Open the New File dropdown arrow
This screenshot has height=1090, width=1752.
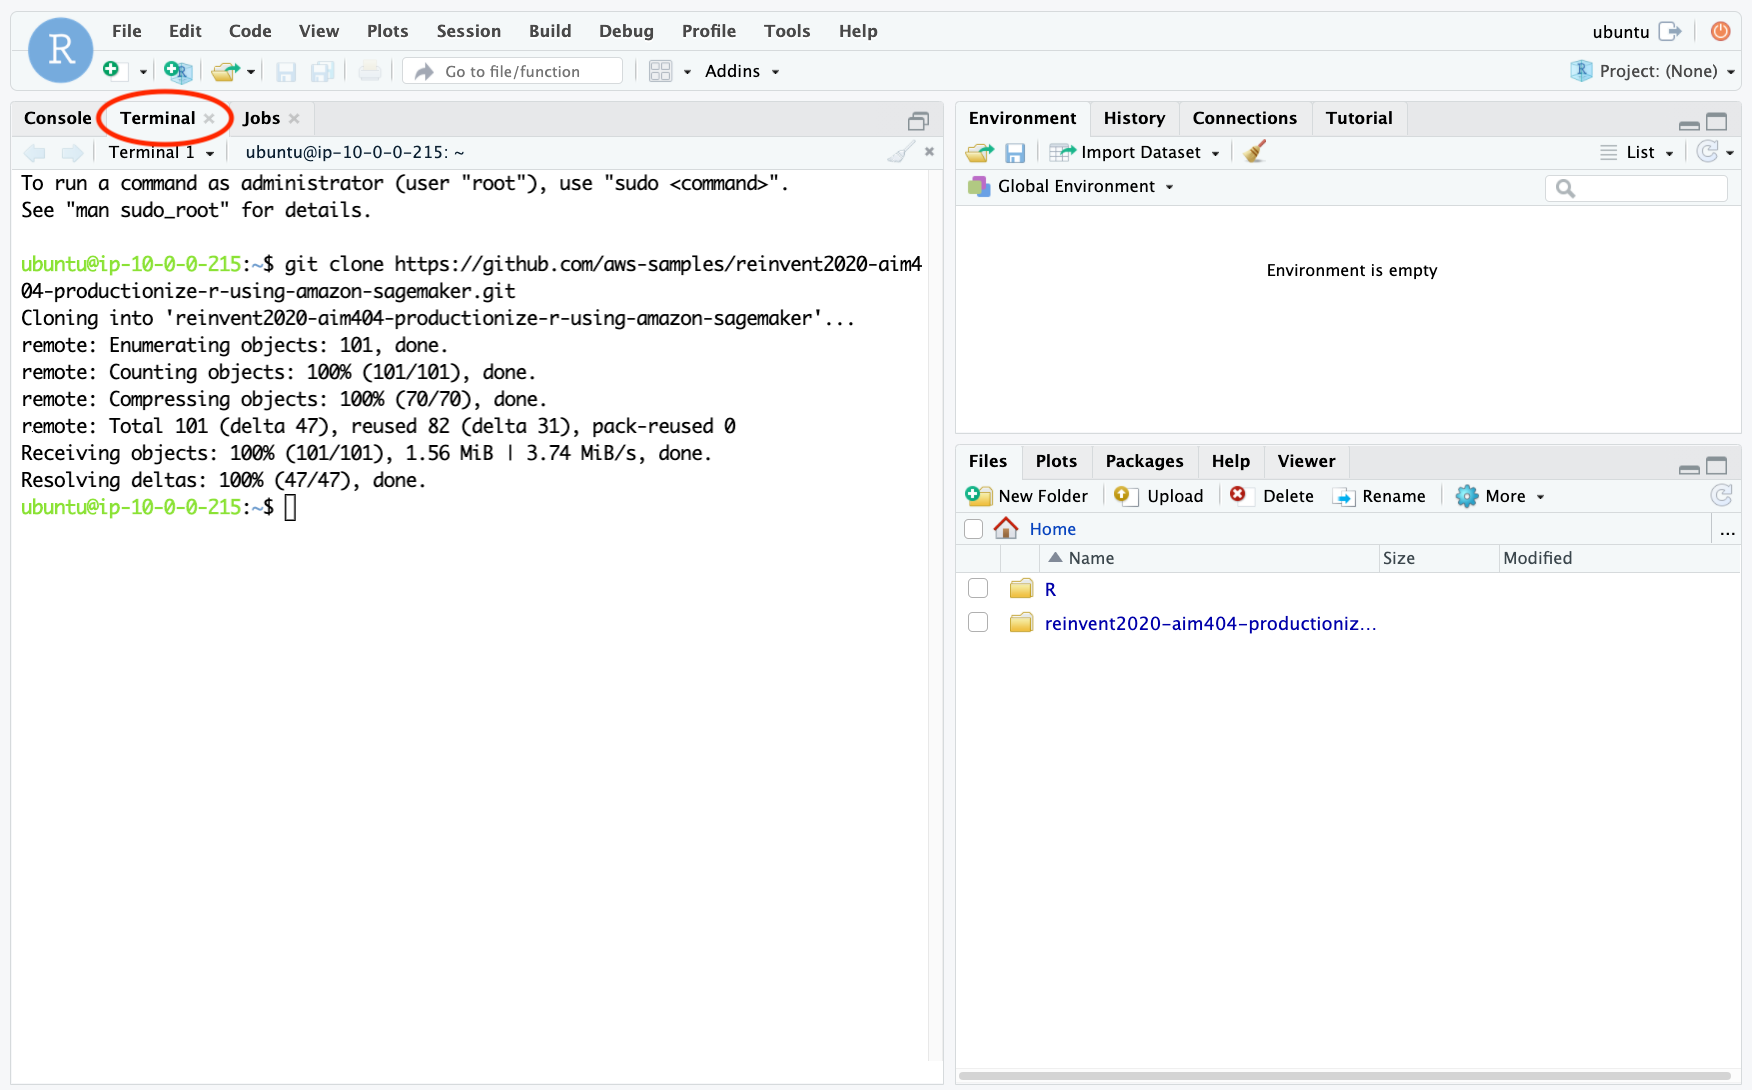[x=143, y=72]
